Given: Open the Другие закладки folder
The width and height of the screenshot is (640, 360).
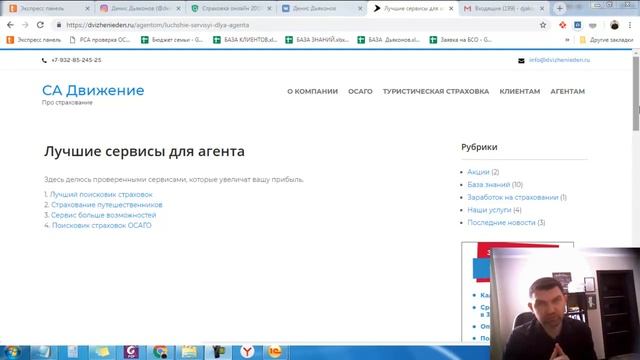Looking at the screenshot, I should pos(607,40).
